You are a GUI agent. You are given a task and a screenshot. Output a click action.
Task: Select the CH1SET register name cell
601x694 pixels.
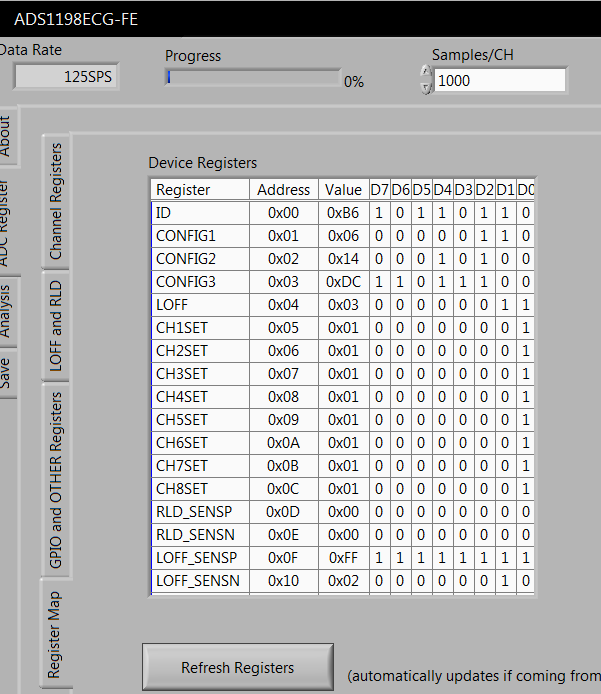(x=200, y=328)
